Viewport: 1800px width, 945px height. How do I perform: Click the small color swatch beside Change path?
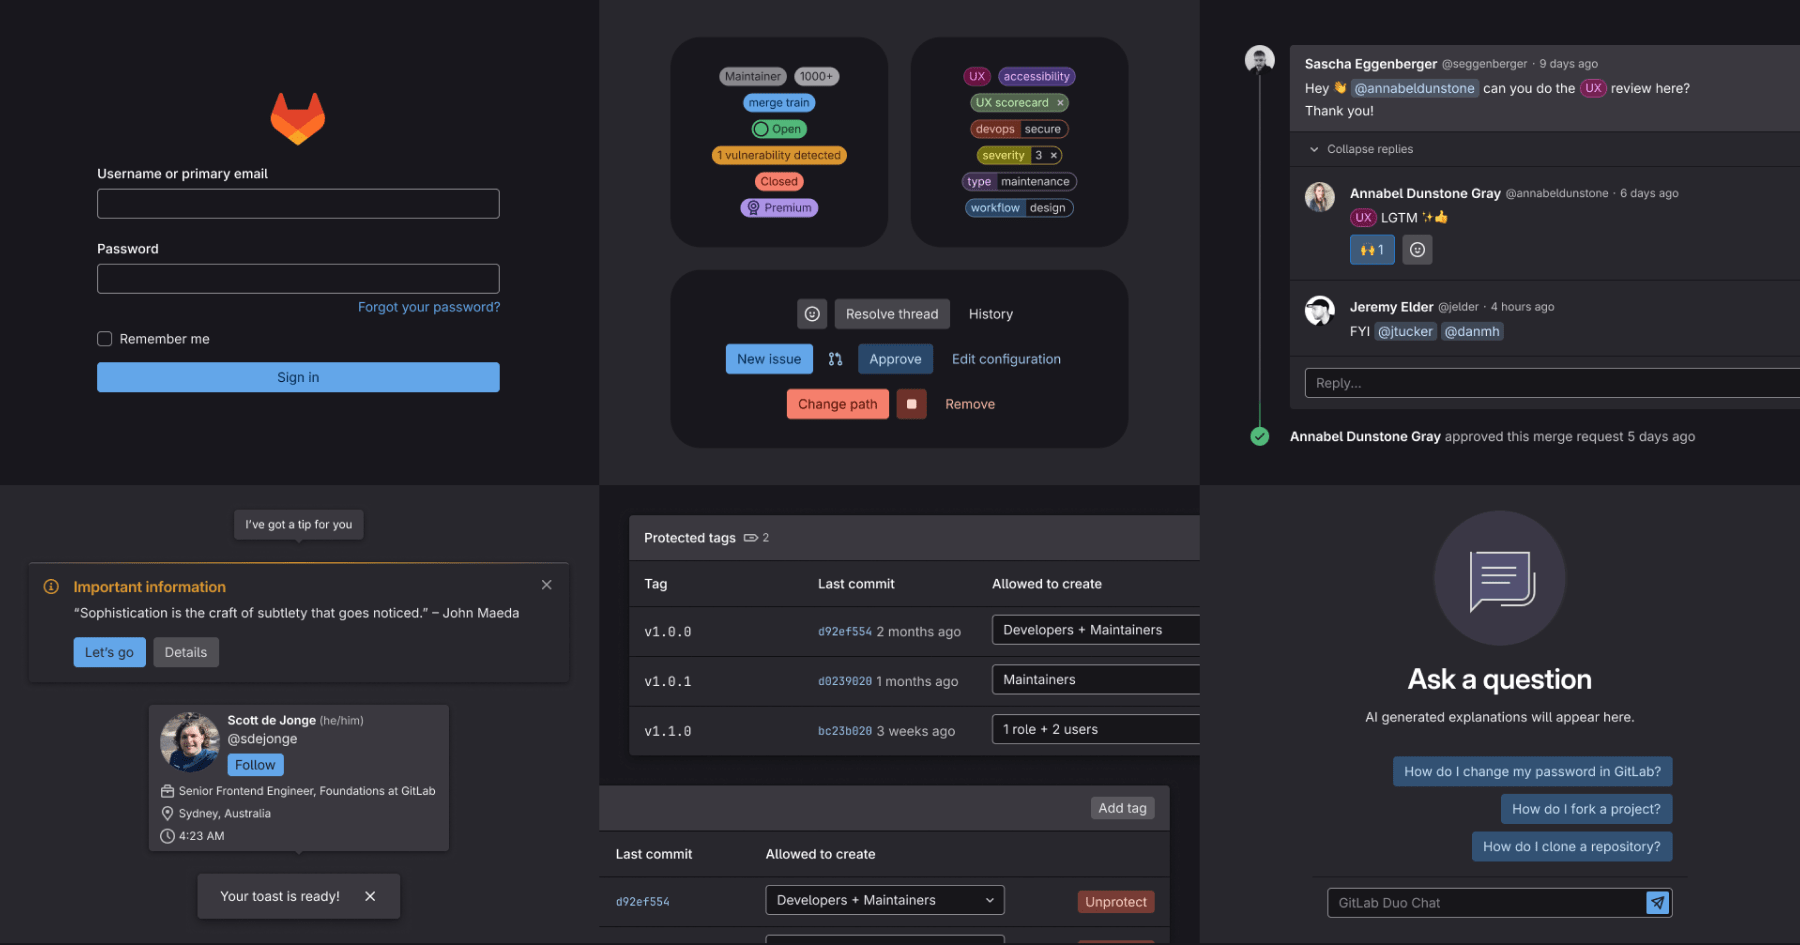click(x=911, y=403)
